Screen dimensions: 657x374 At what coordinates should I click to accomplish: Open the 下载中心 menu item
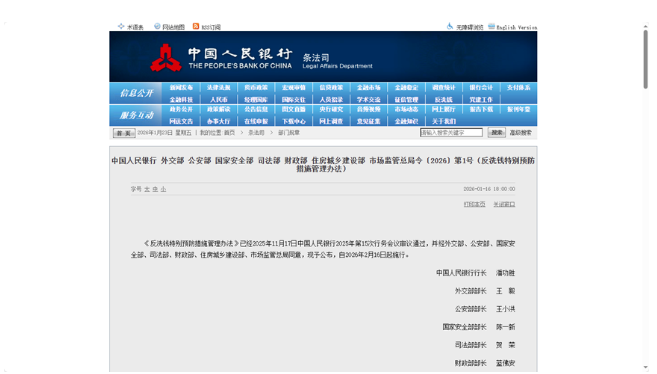294,121
